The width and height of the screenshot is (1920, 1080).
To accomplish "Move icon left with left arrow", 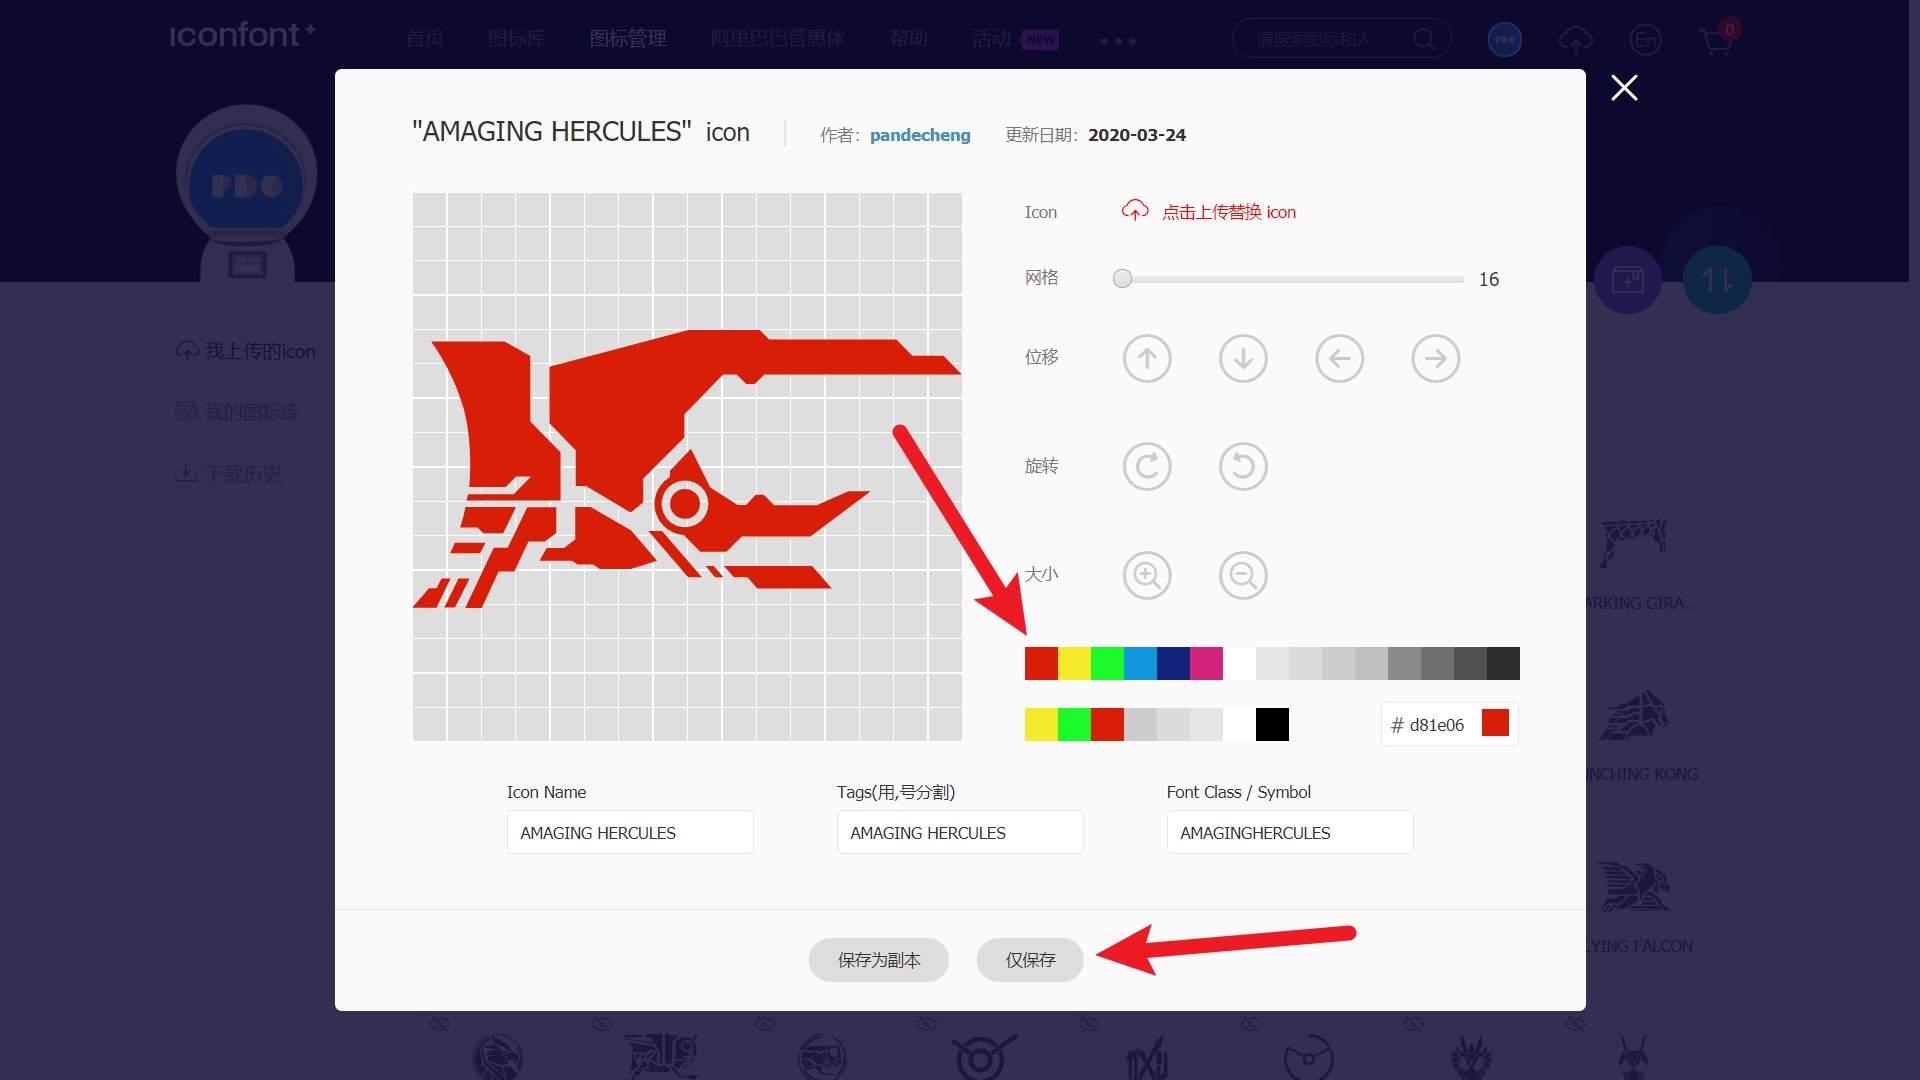I will [1339, 358].
